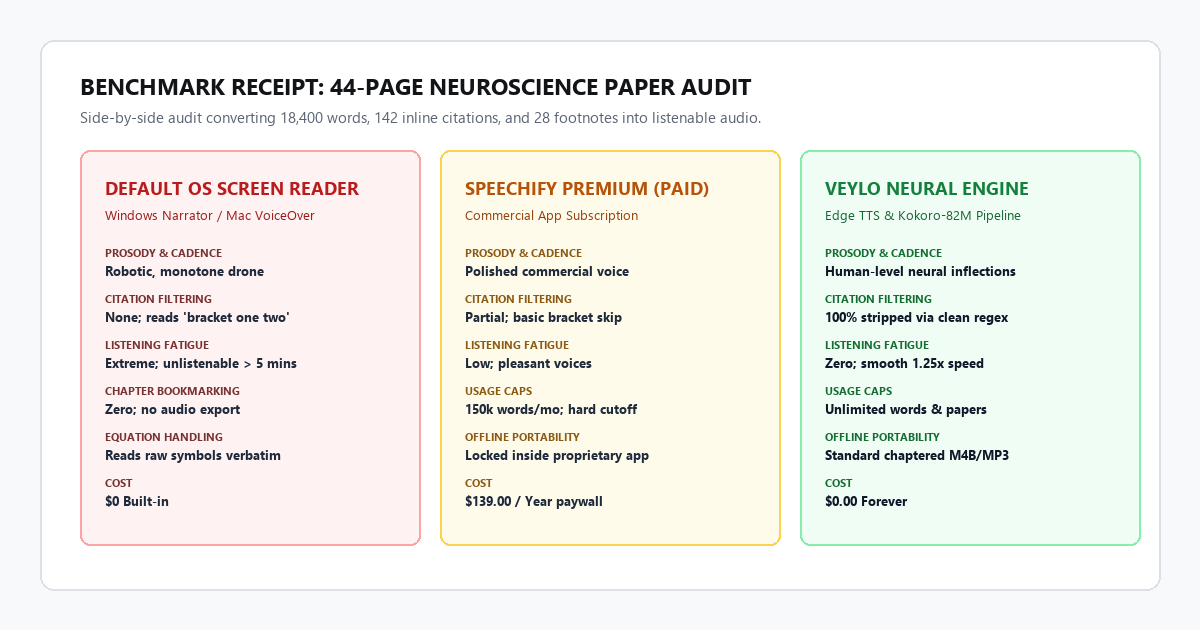Select 'Reads raw symbols verbatim' text
The image size is (1200, 630).
click(193, 455)
